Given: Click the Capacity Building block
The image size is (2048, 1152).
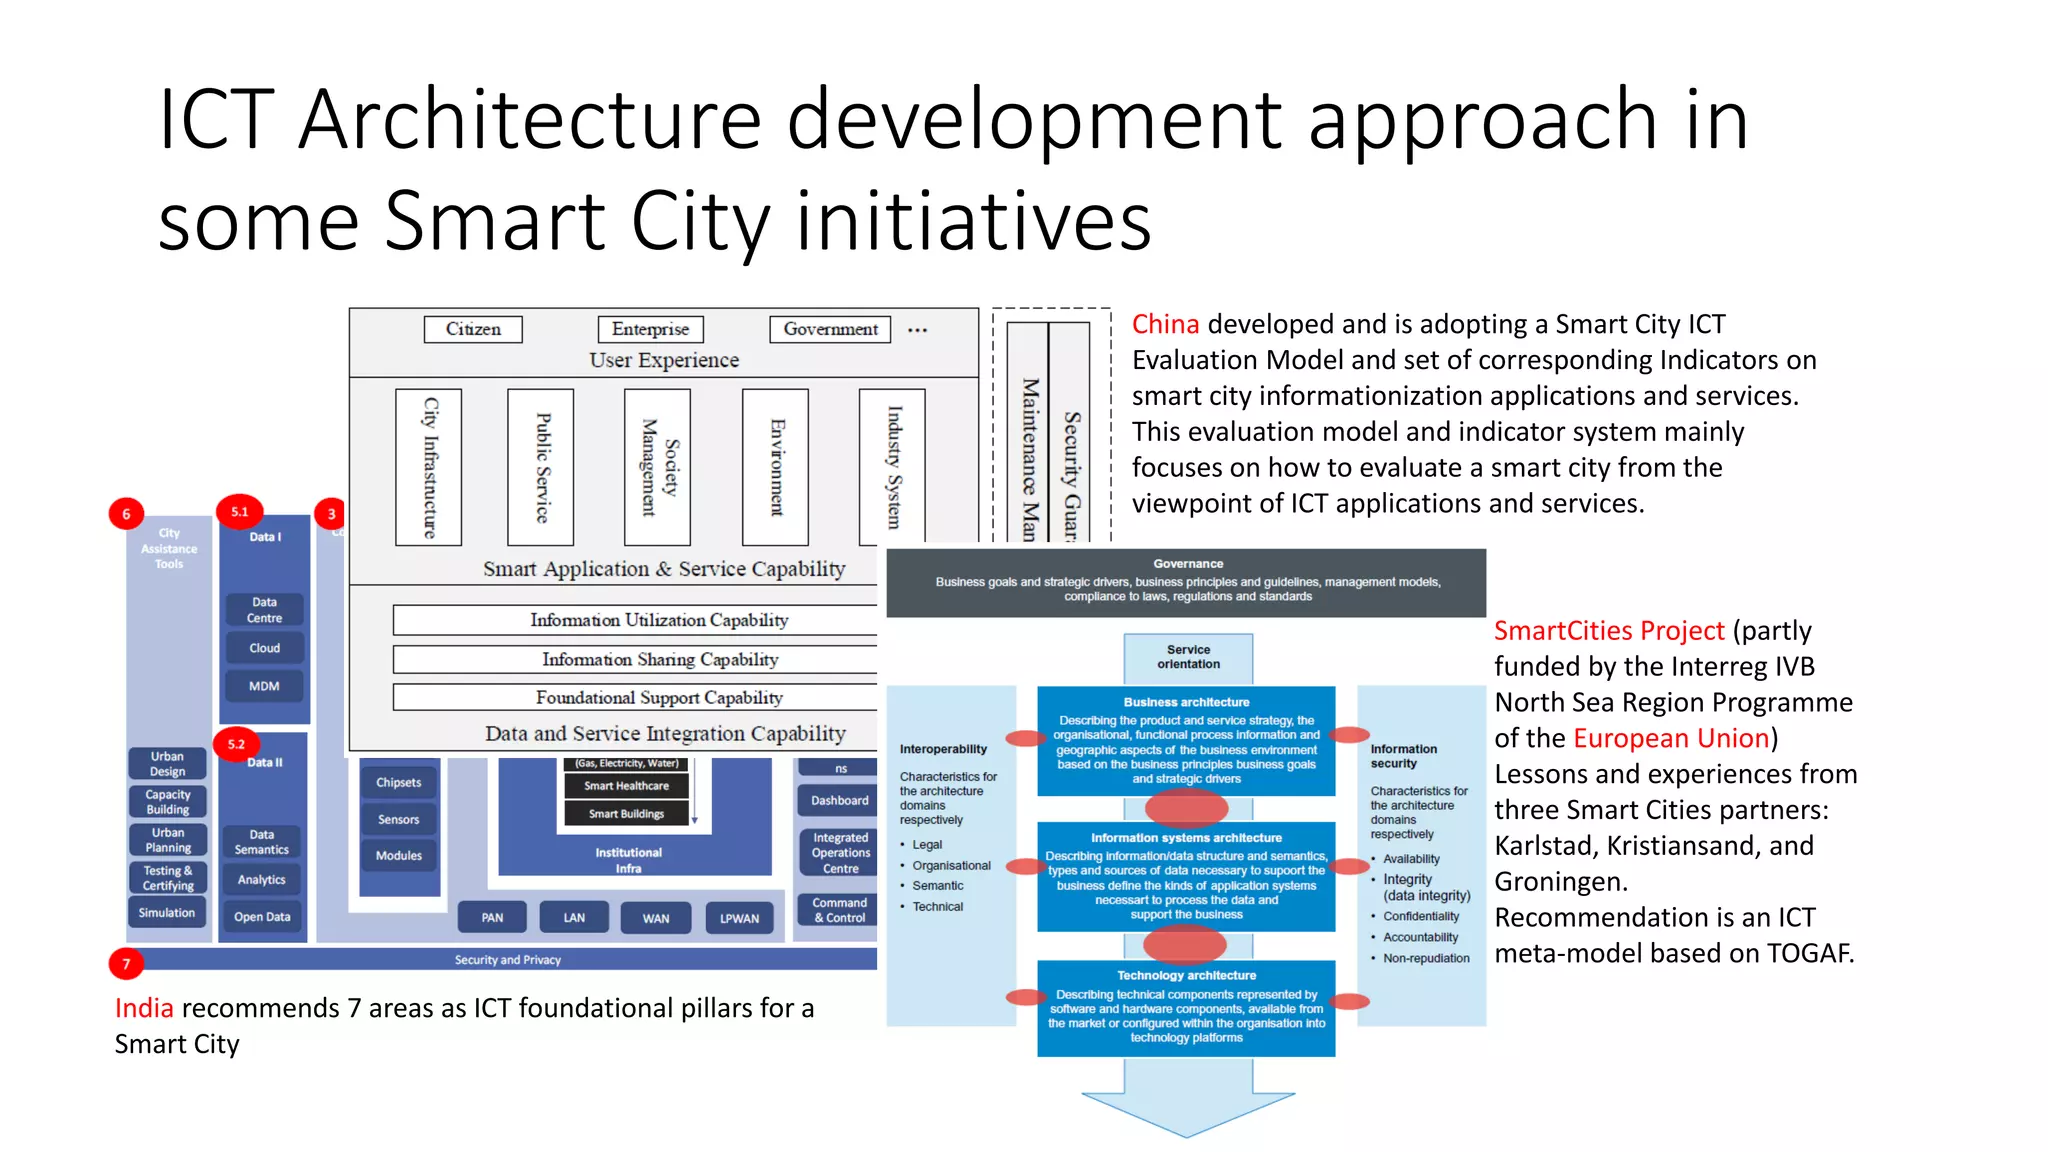Looking at the screenshot, I should point(167,802).
